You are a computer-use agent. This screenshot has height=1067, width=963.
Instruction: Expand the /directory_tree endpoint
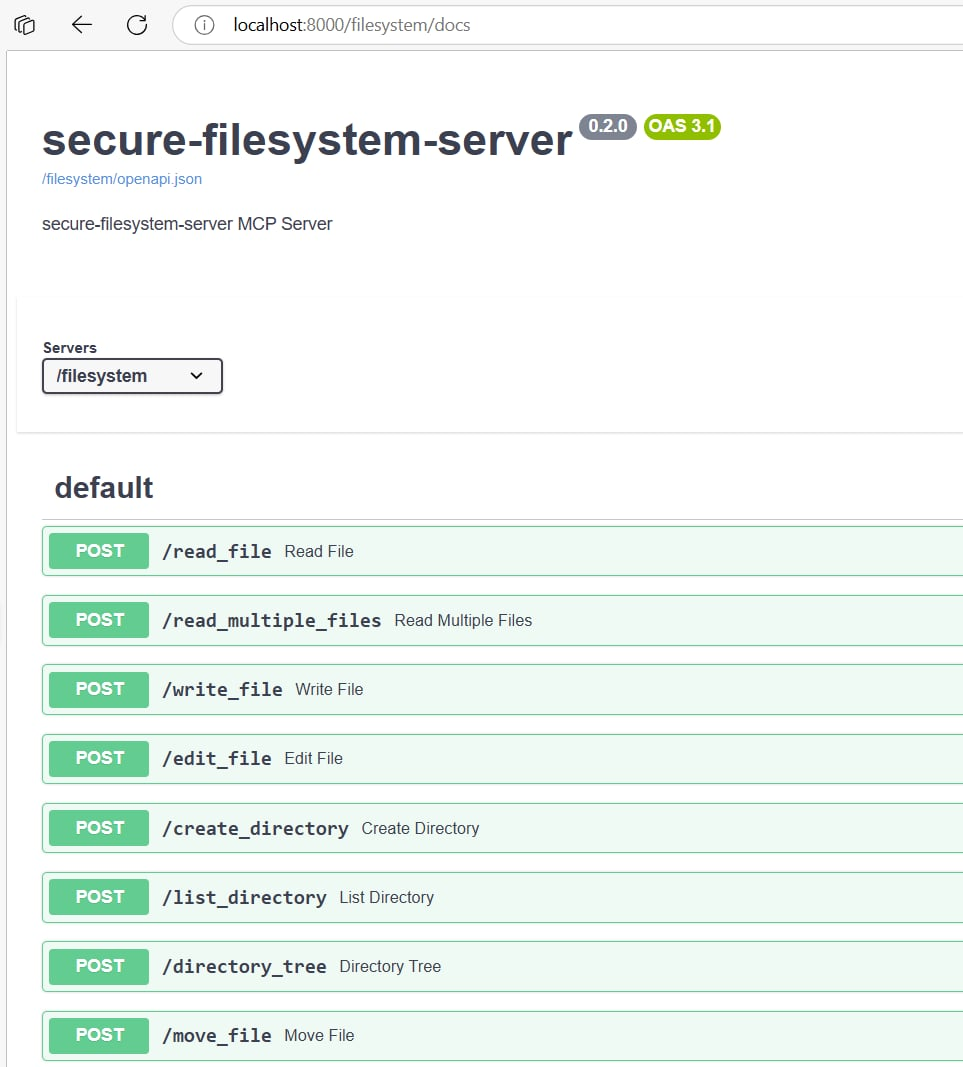pos(500,966)
